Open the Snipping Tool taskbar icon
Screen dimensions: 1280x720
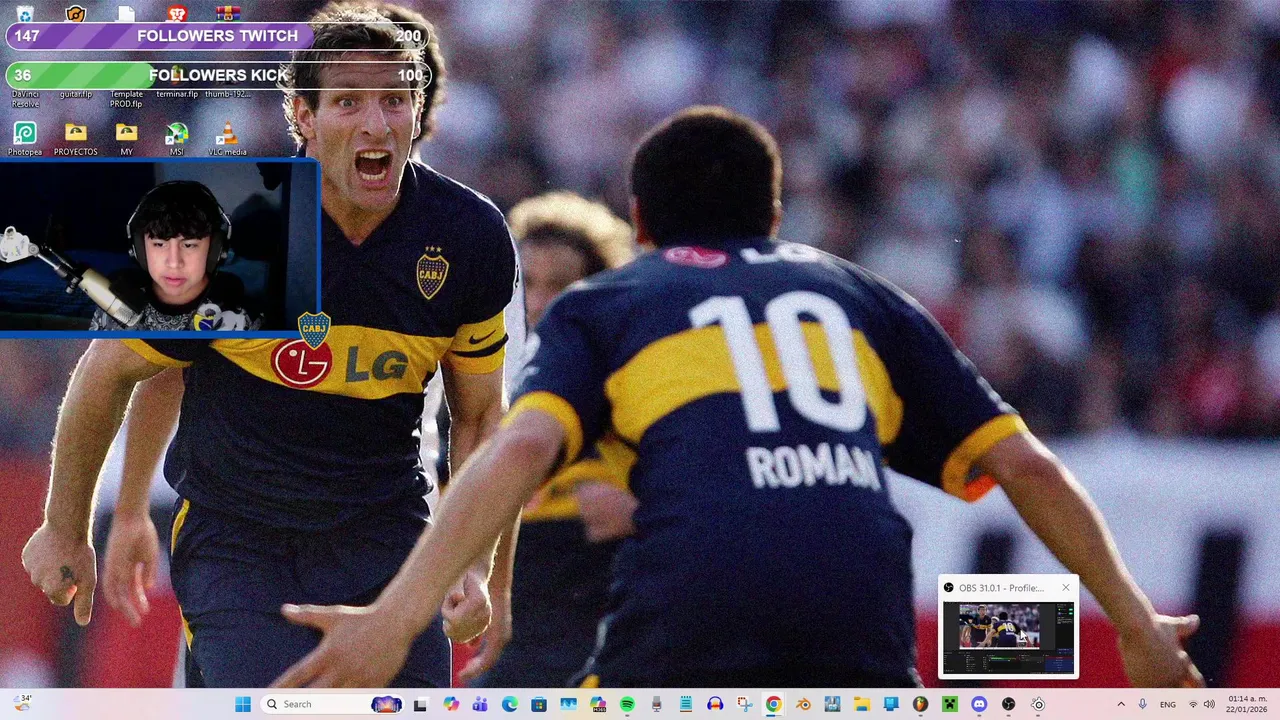pos(744,704)
